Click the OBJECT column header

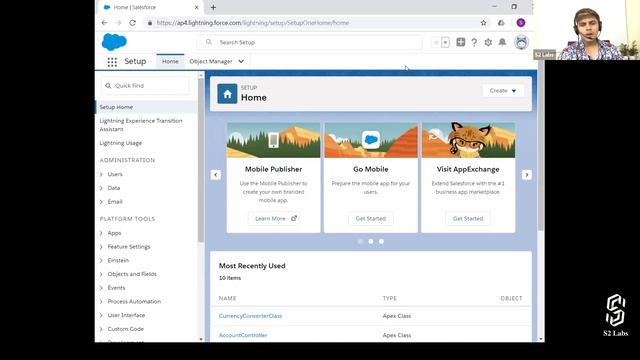tap(511, 298)
